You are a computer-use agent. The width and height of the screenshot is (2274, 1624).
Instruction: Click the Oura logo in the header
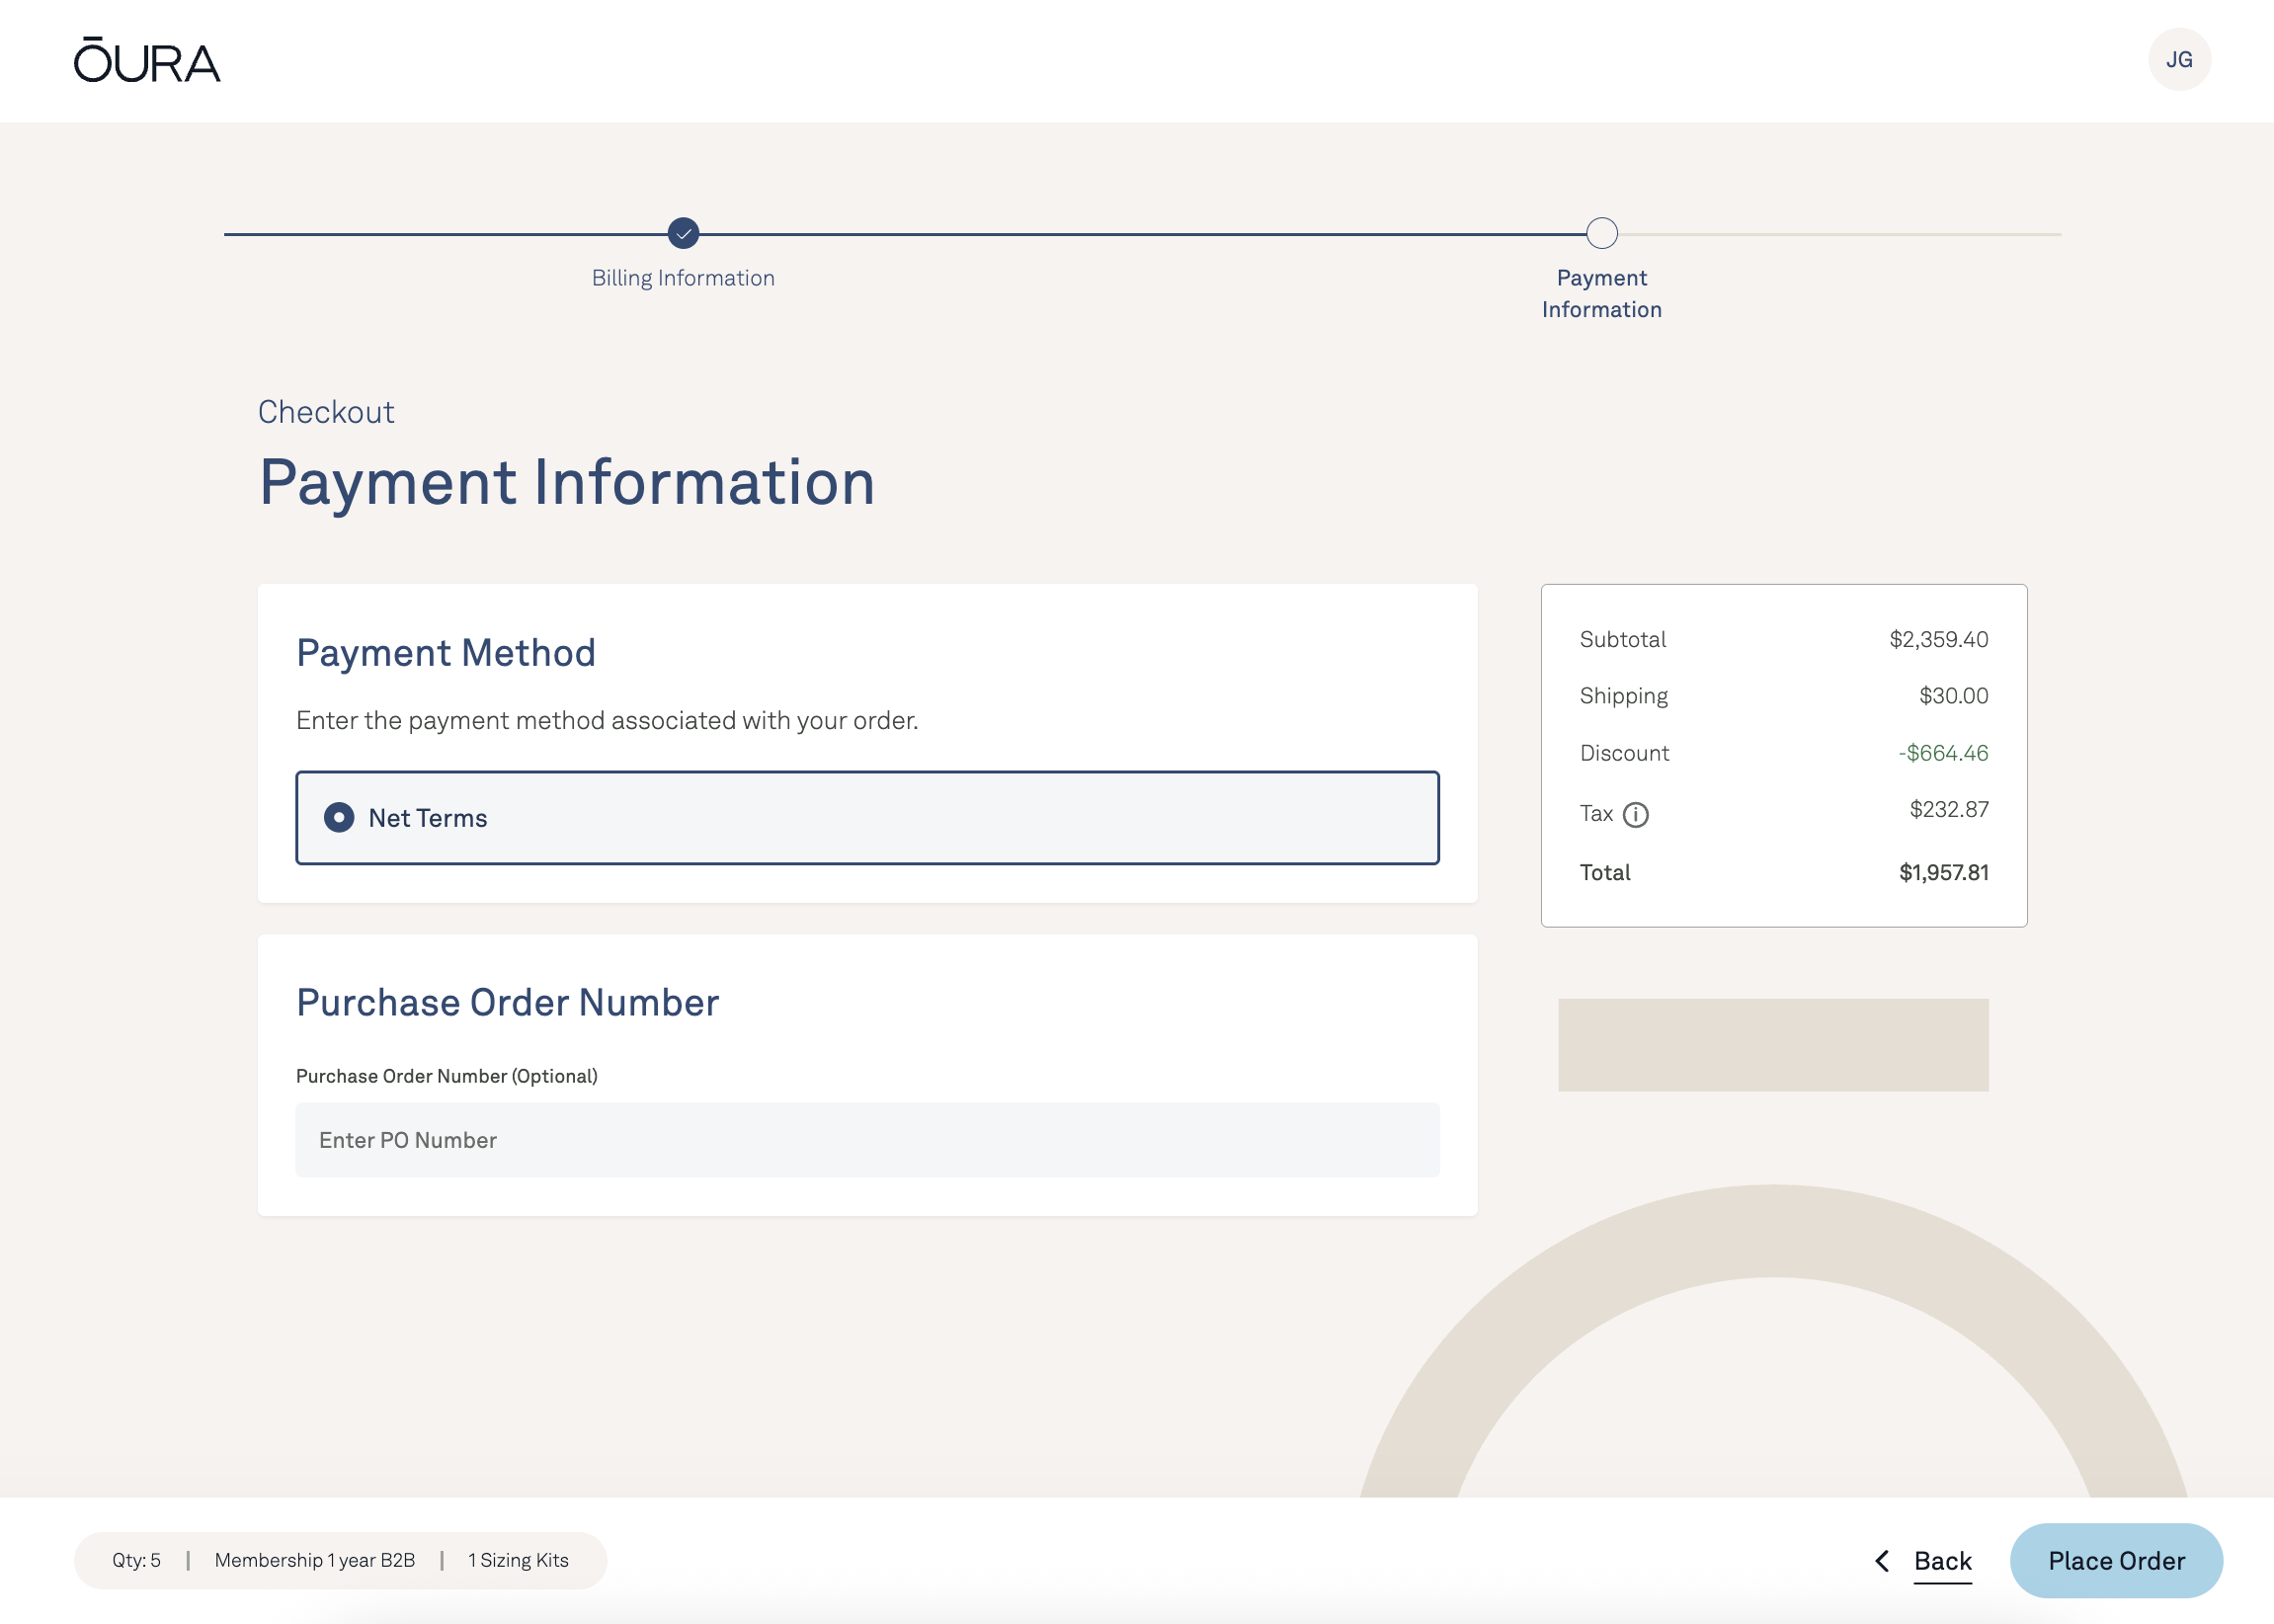[x=147, y=60]
